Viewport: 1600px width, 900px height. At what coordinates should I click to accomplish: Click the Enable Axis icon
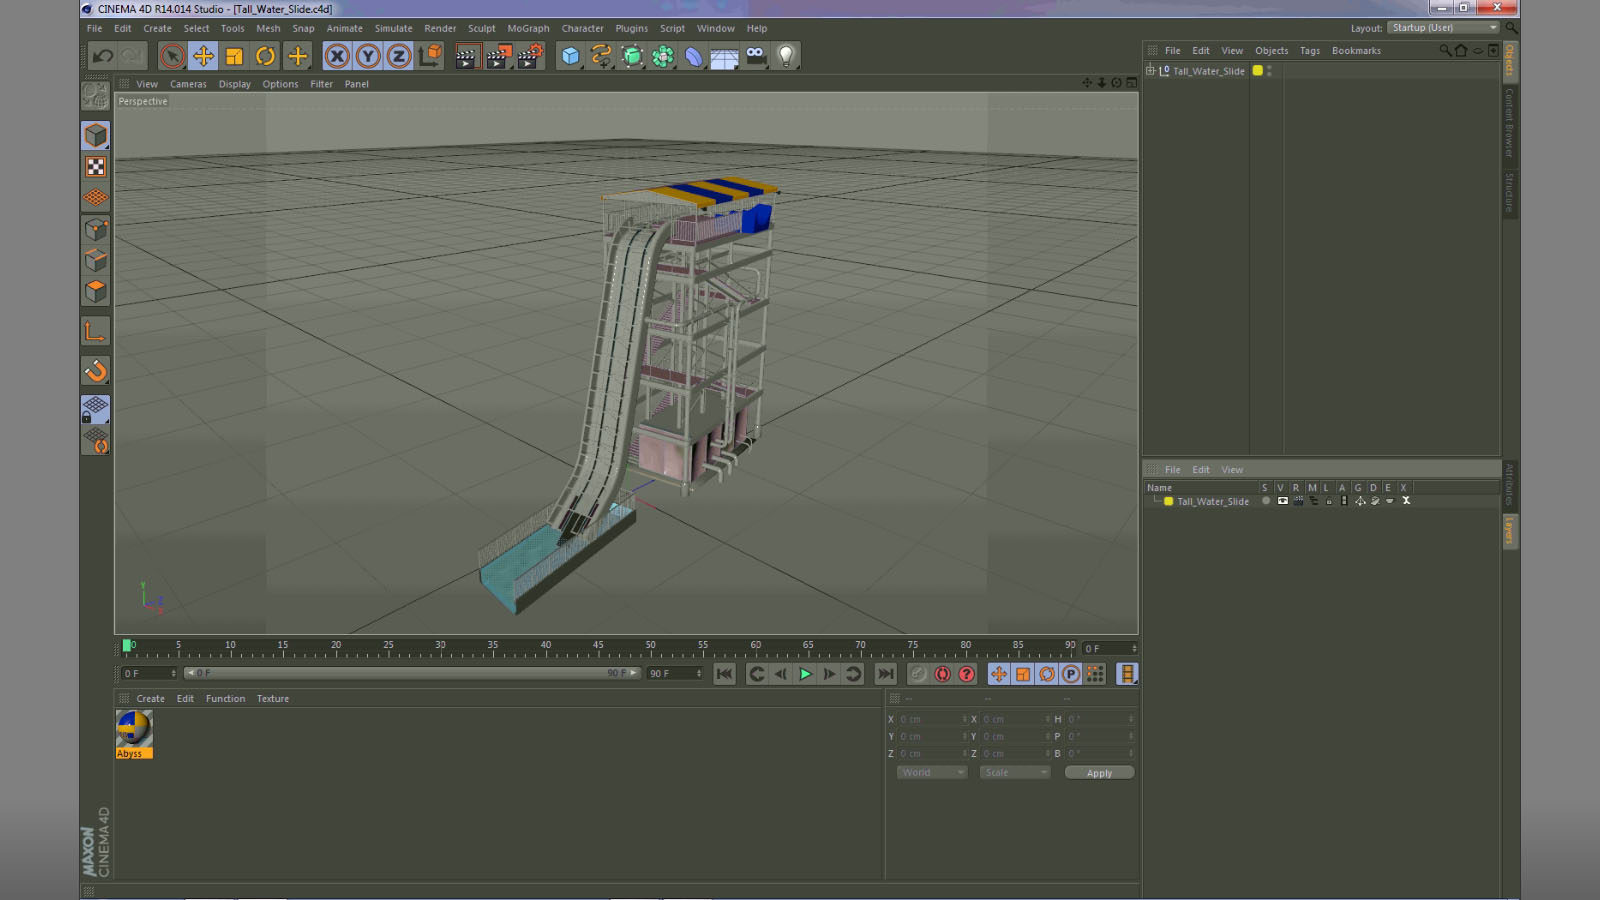96,331
